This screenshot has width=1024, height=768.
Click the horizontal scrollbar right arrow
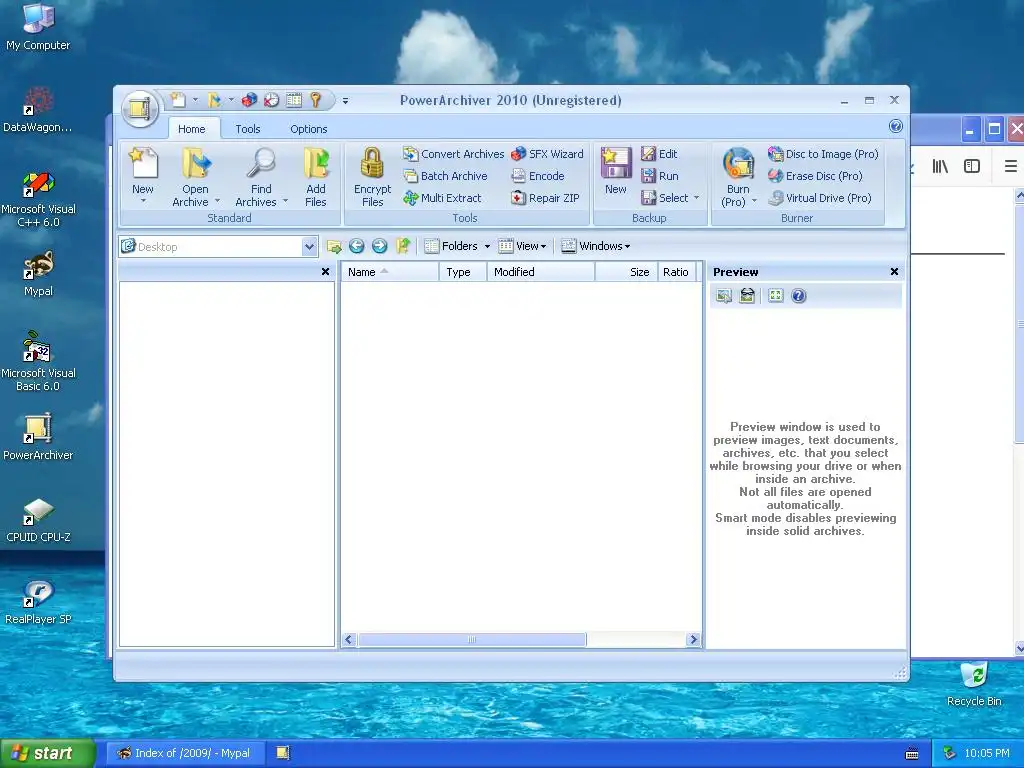tap(694, 639)
